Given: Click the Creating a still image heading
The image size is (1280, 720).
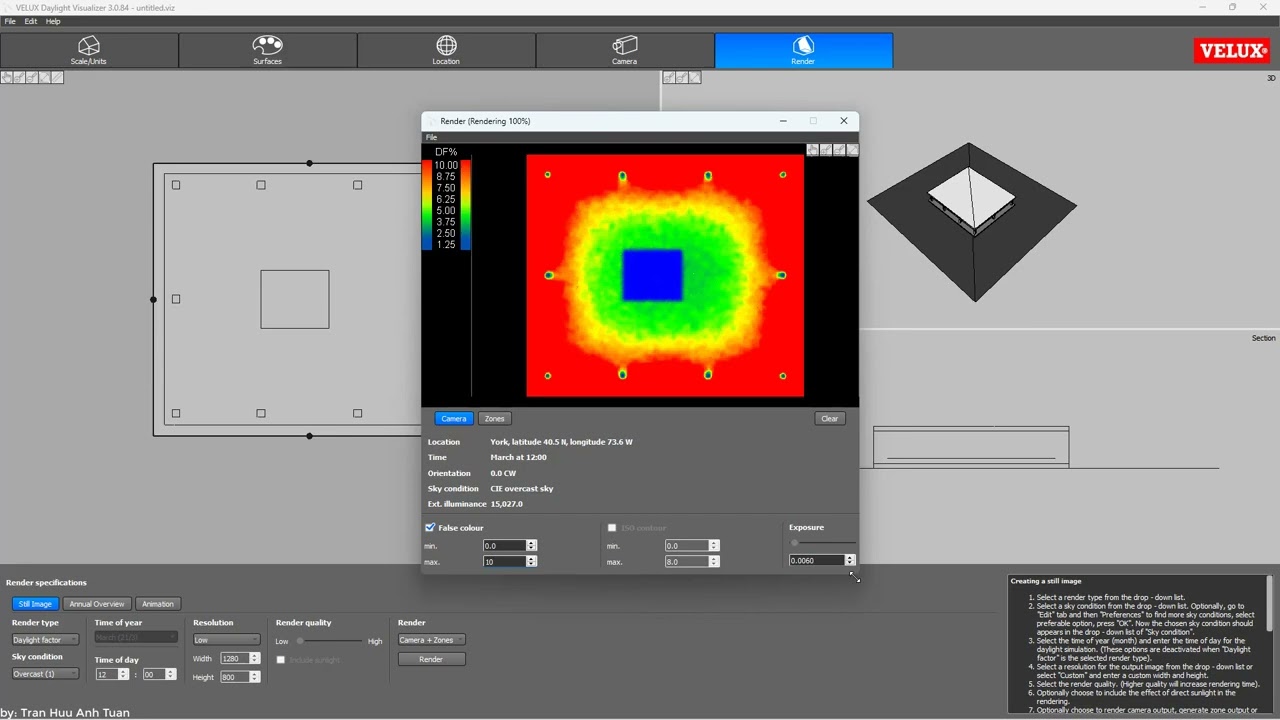Looking at the screenshot, I should [x=1045, y=581].
